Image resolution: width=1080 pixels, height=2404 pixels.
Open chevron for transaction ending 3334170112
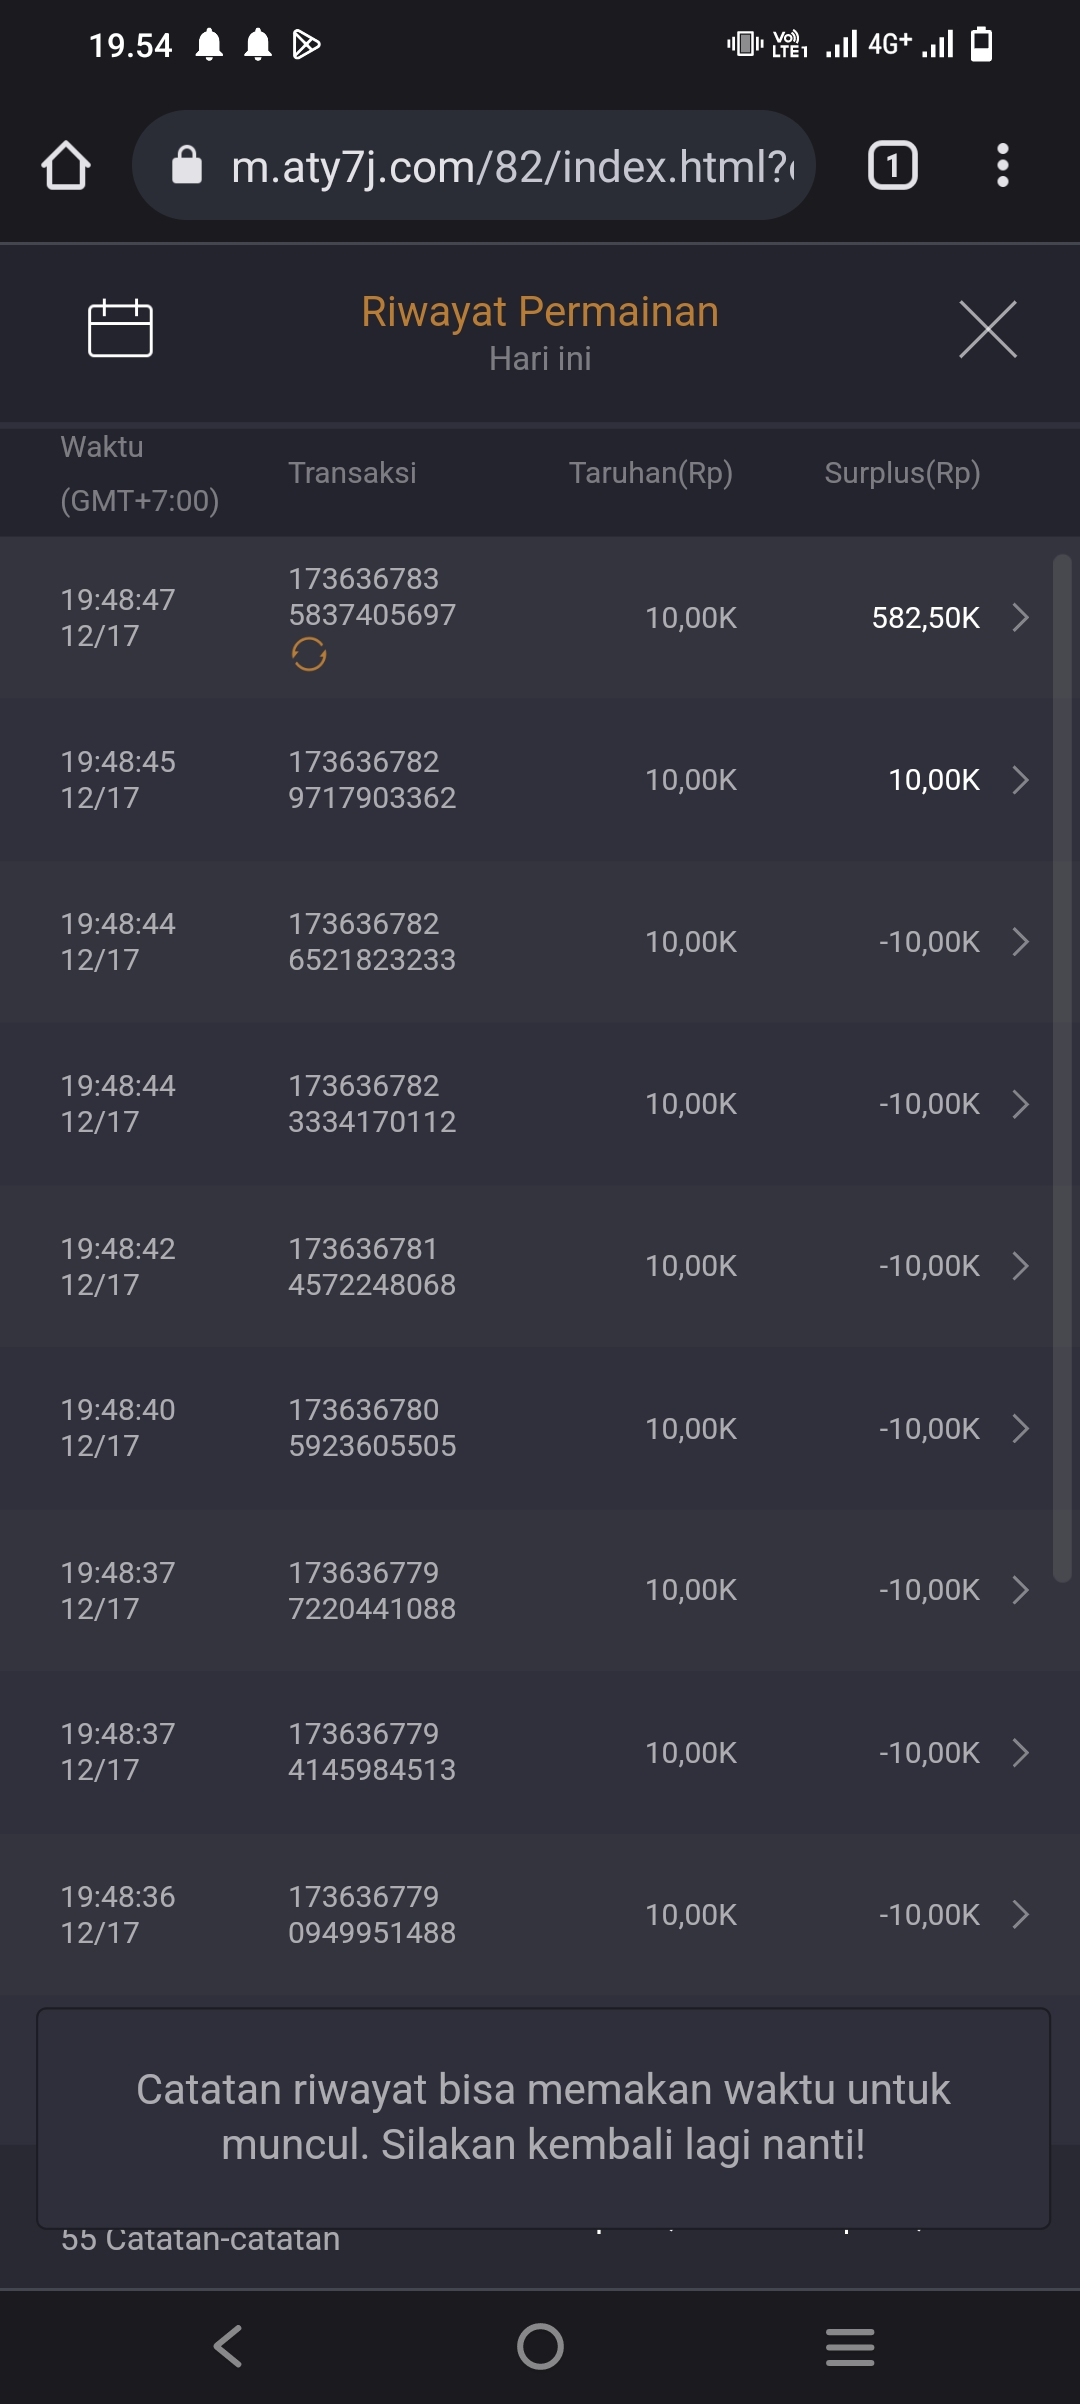(x=1020, y=1104)
